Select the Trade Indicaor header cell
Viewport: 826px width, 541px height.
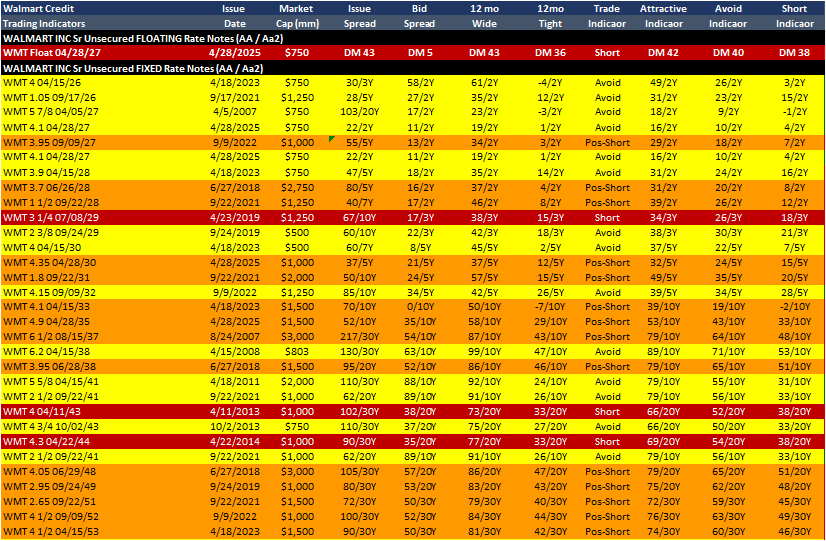[606, 16]
